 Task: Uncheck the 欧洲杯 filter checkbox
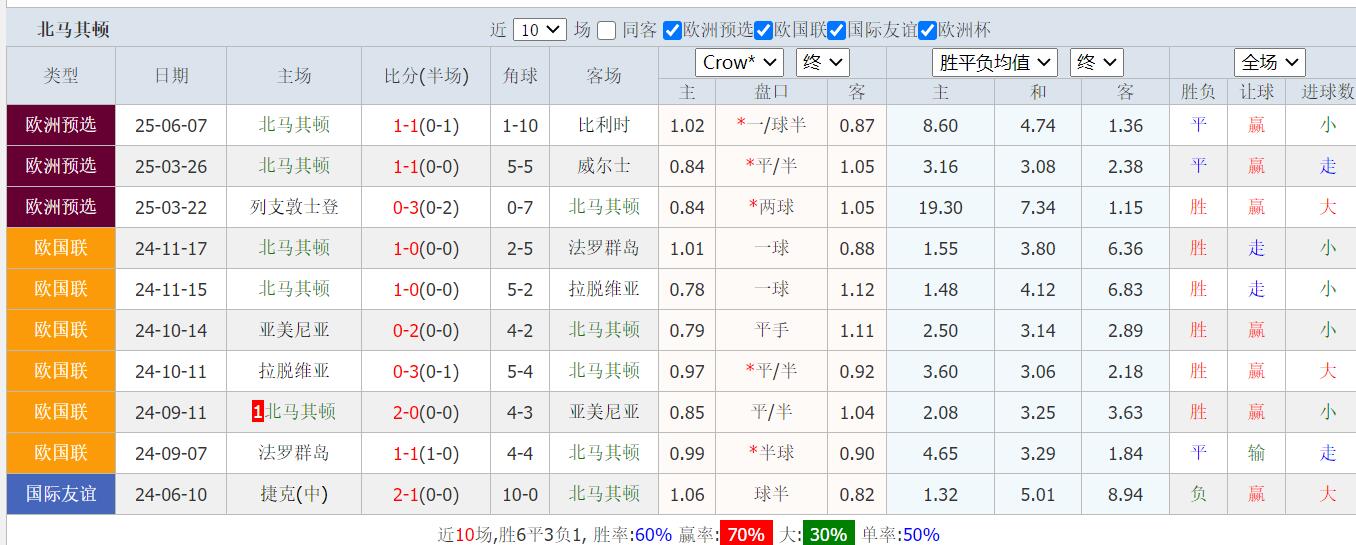point(927,30)
